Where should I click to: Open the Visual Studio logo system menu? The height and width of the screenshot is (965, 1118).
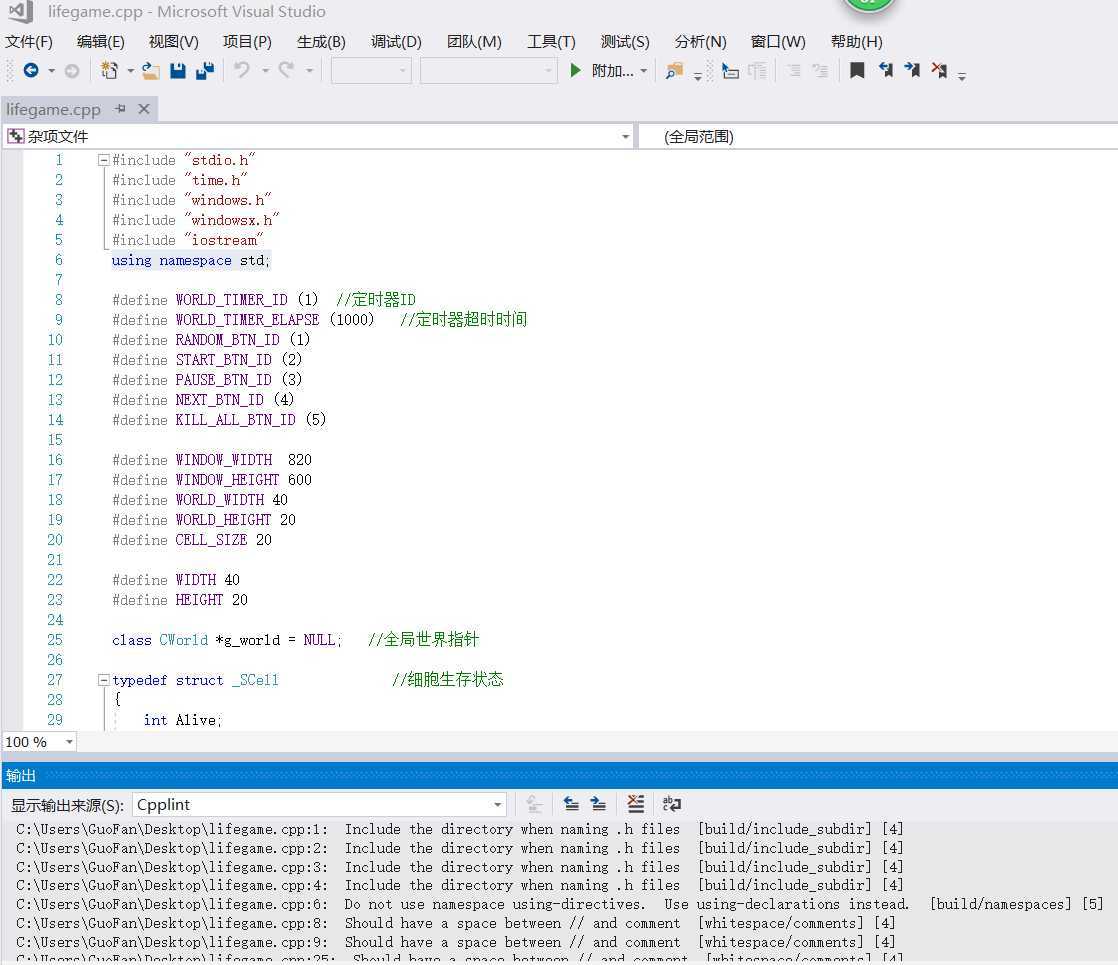[20, 11]
